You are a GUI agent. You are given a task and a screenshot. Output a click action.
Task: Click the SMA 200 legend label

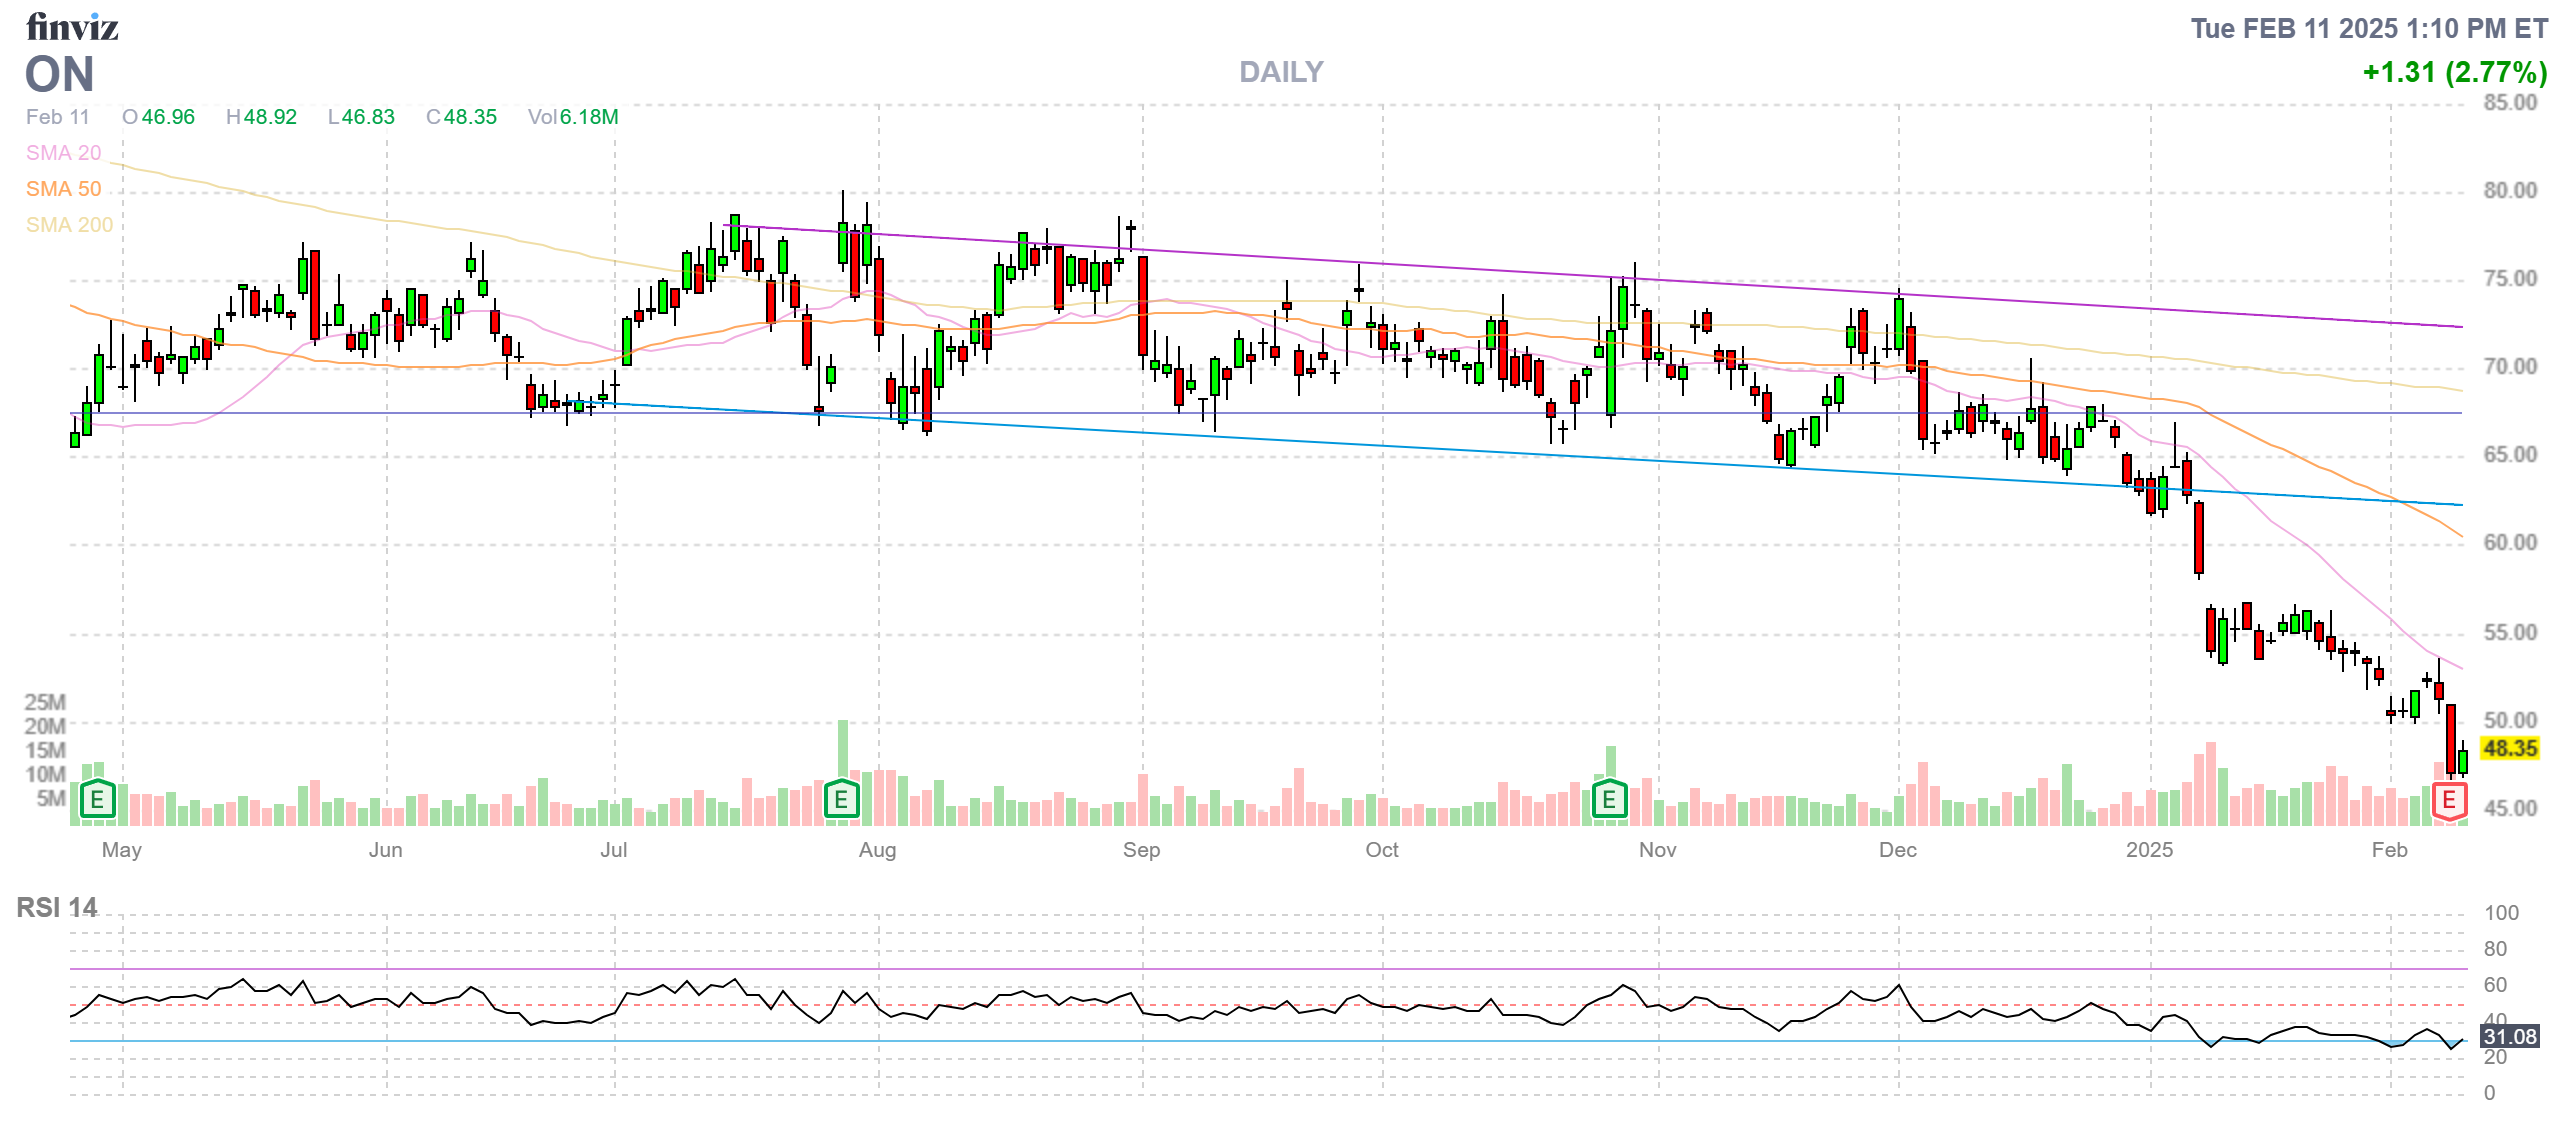click(69, 225)
